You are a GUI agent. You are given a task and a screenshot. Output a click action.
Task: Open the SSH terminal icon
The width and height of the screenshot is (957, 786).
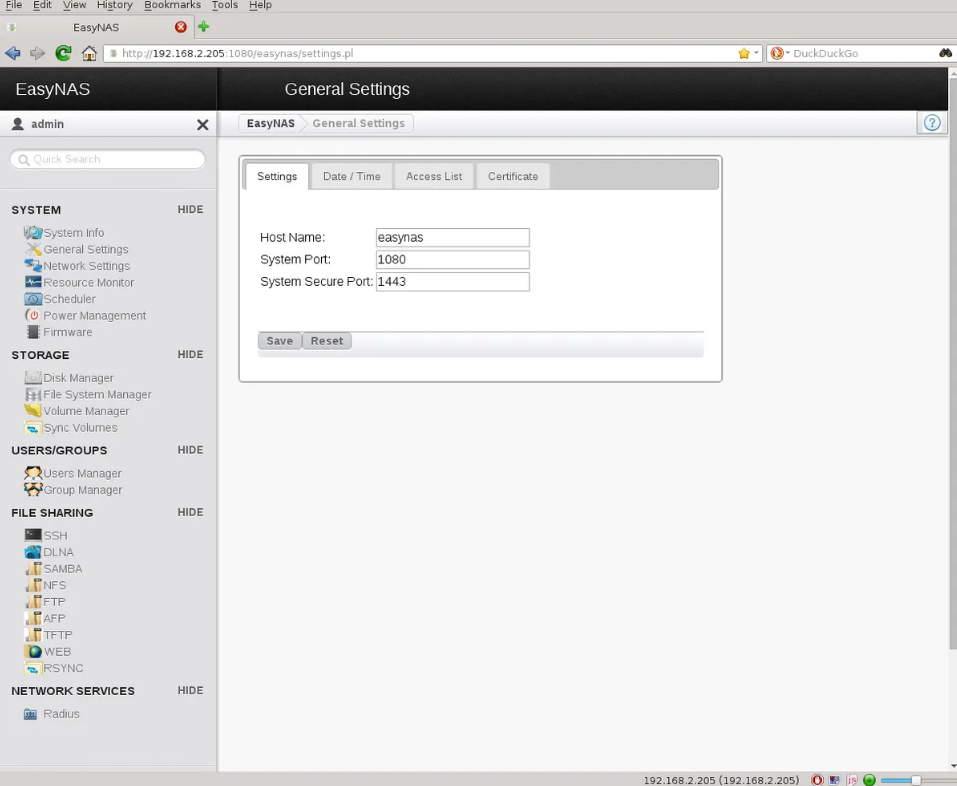click(33, 535)
